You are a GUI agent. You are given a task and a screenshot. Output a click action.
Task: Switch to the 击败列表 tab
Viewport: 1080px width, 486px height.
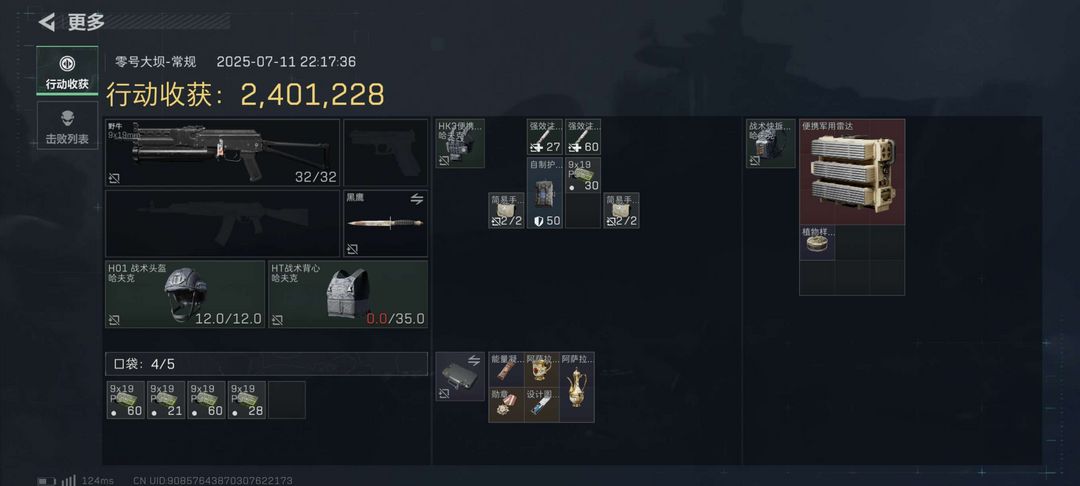pyautogui.click(x=67, y=126)
